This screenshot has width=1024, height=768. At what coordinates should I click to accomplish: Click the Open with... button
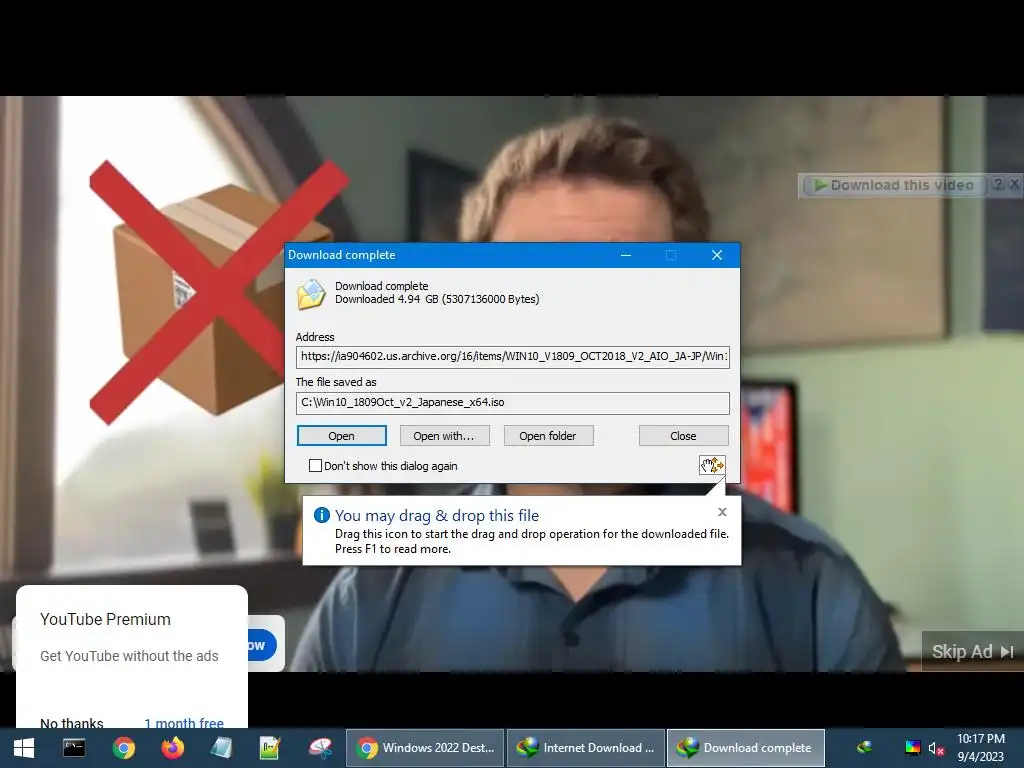[x=444, y=436]
